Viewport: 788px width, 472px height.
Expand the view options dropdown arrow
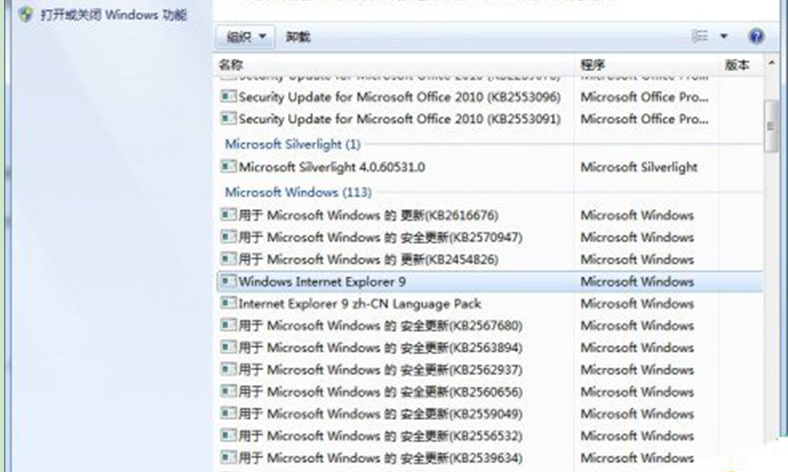724,36
